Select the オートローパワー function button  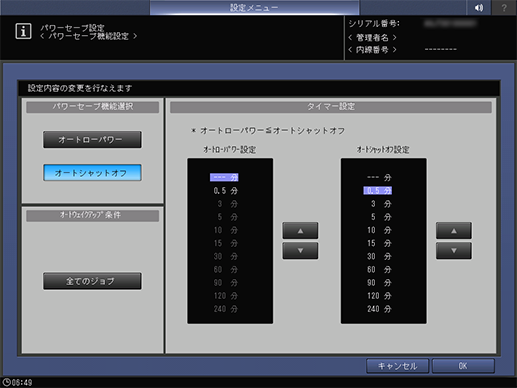(92, 139)
